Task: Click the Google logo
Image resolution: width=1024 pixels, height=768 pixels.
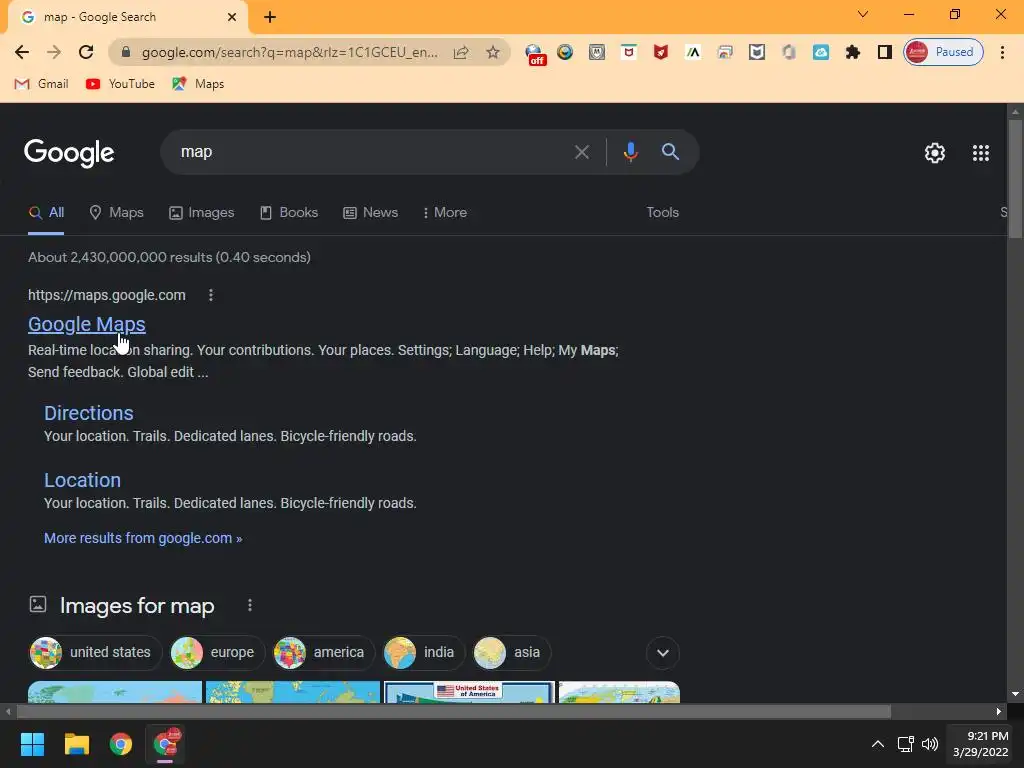Action: tap(69, 153)
